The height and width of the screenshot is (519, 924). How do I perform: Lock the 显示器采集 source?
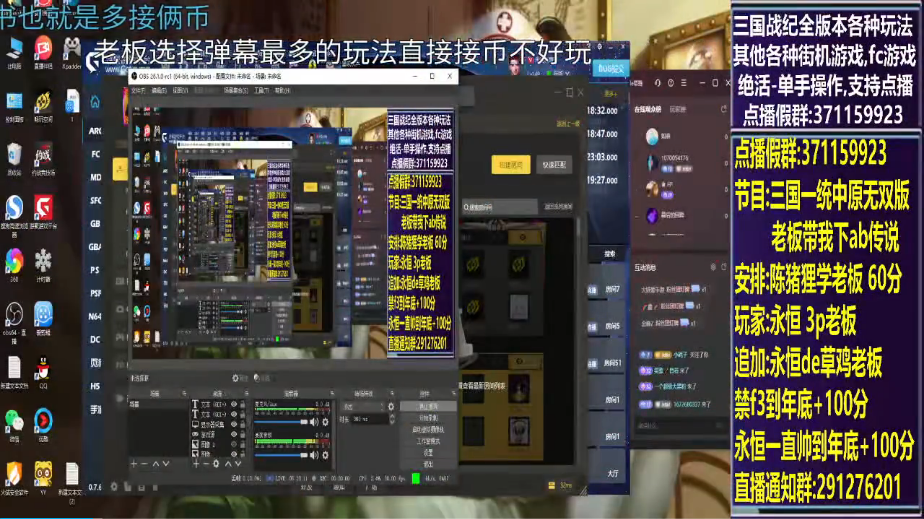[x=243, y=424]
